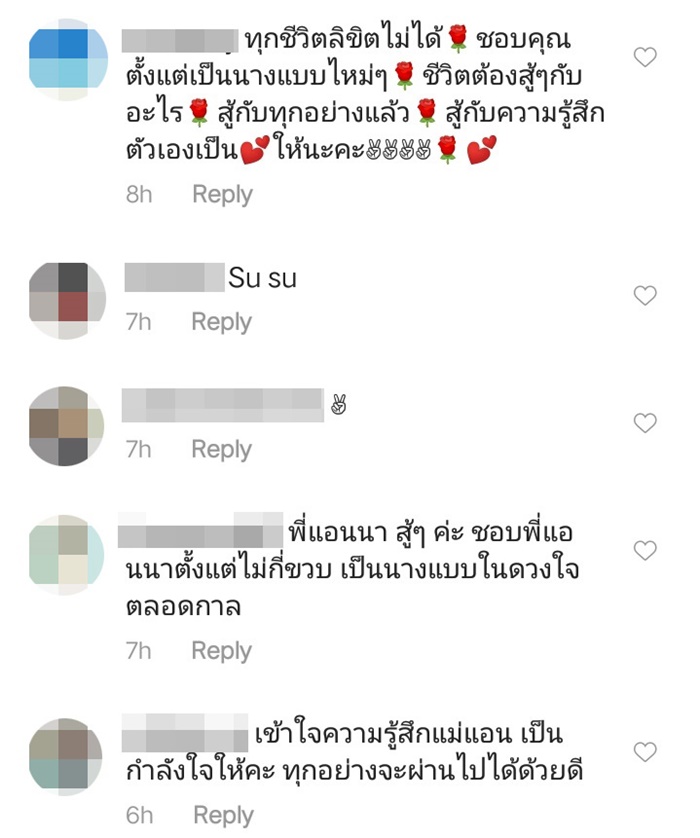Like the "Su su" comment
Viewport: 700px width, 838px height.
pos(644,295)
